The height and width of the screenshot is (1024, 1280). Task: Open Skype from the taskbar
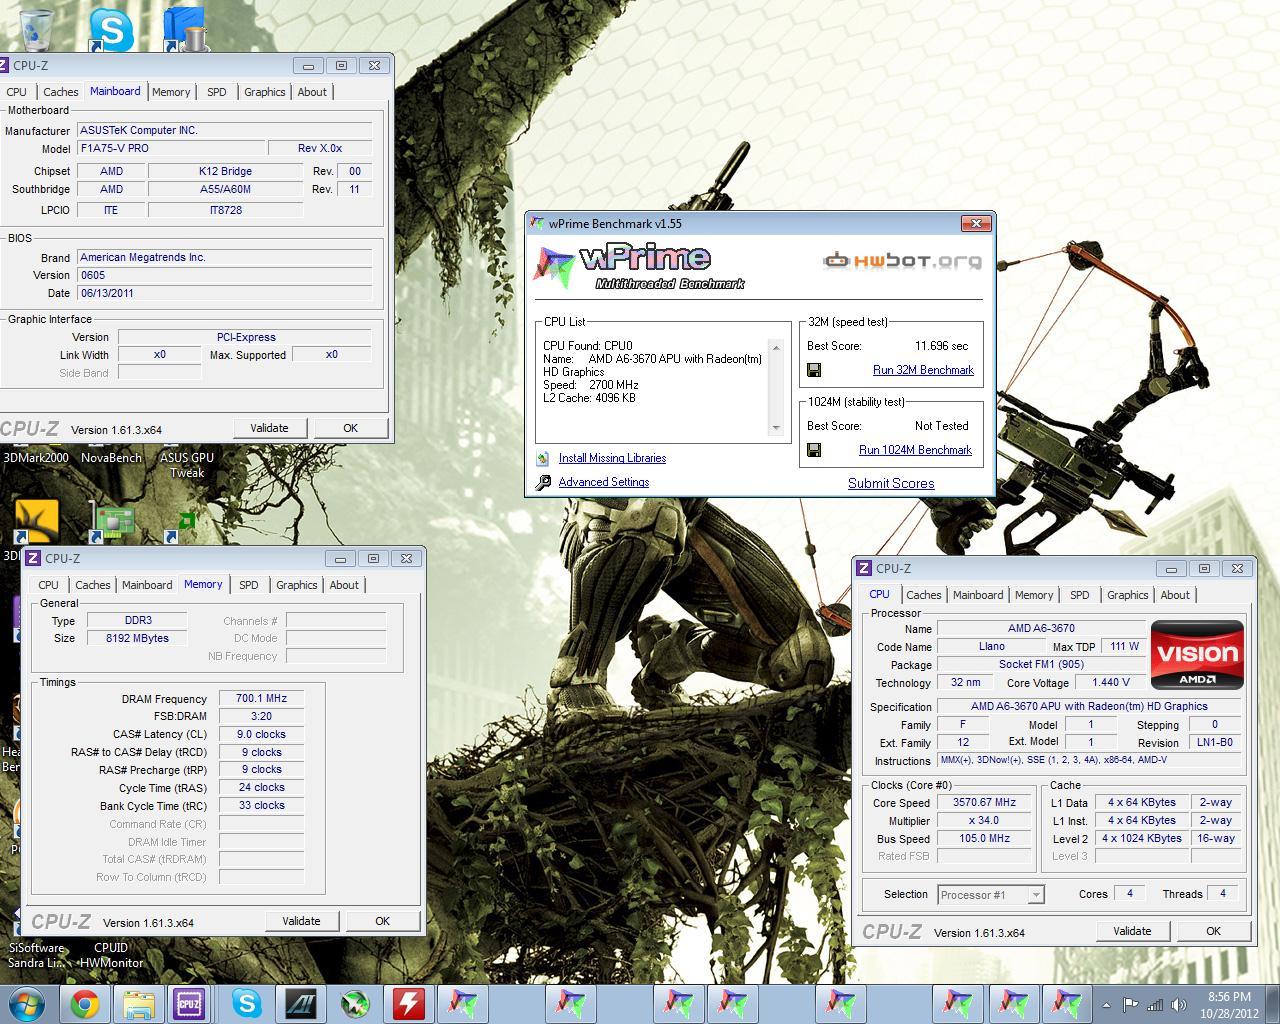point(246,1003)
